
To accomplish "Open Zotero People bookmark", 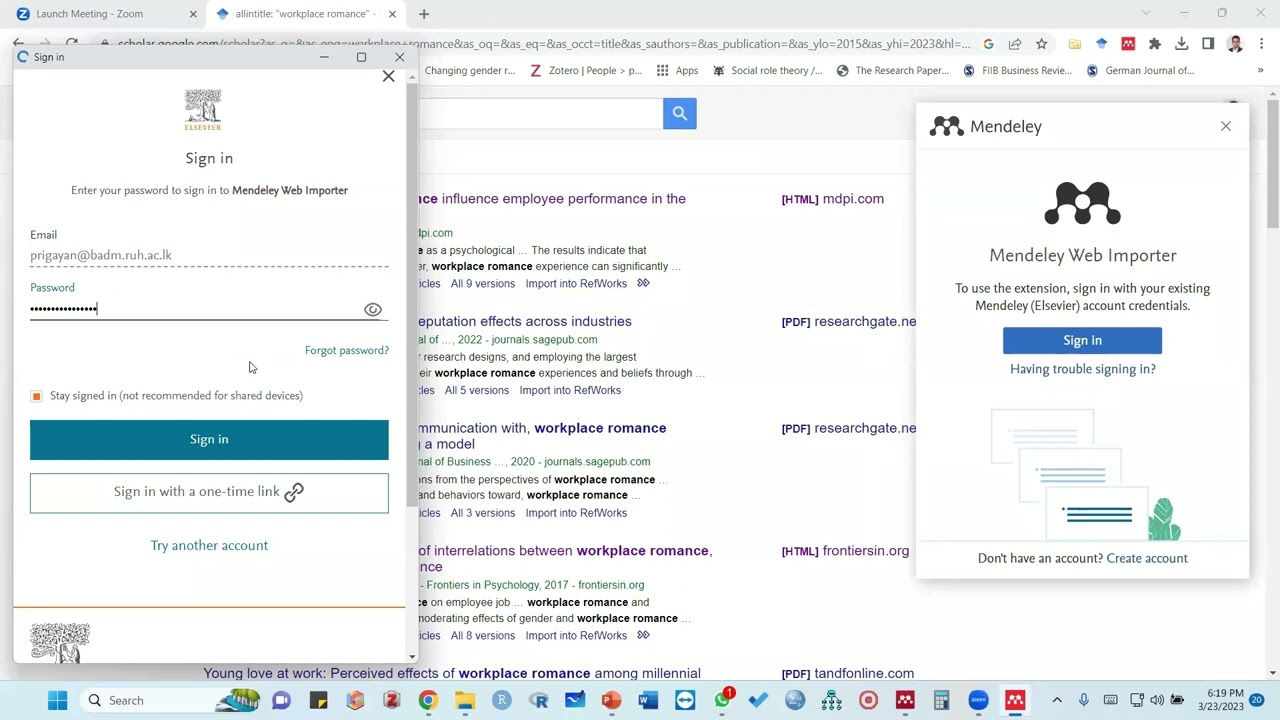I will click(586, 71).
